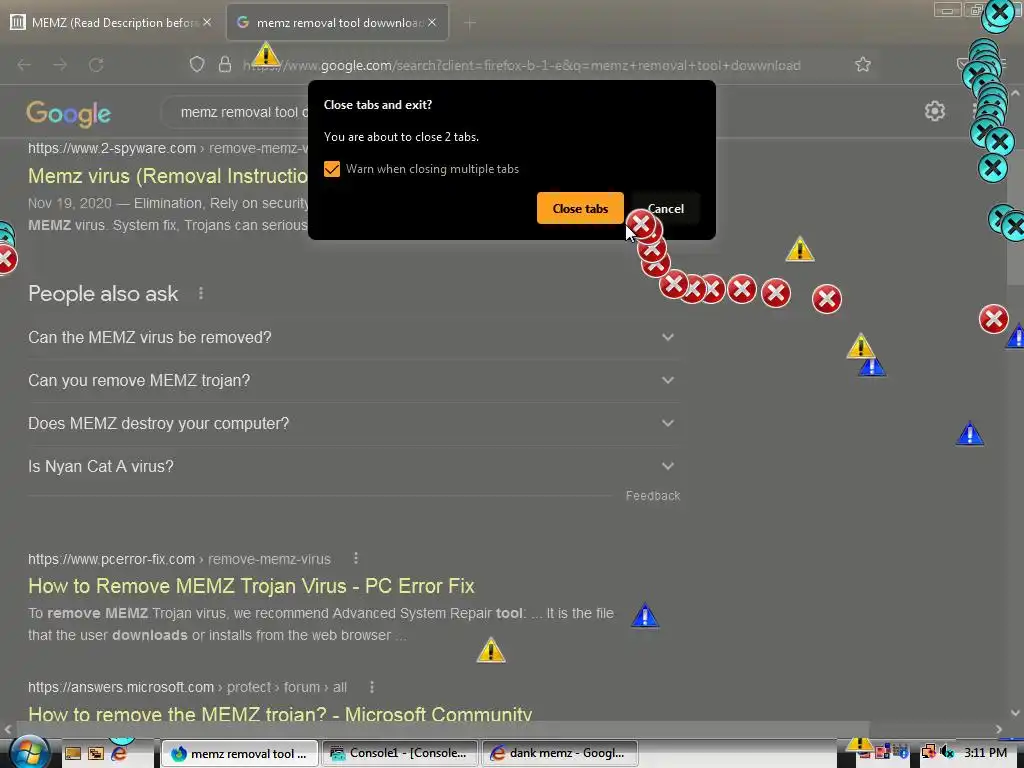Click the Firefox URL address bar

click(522, 65)
